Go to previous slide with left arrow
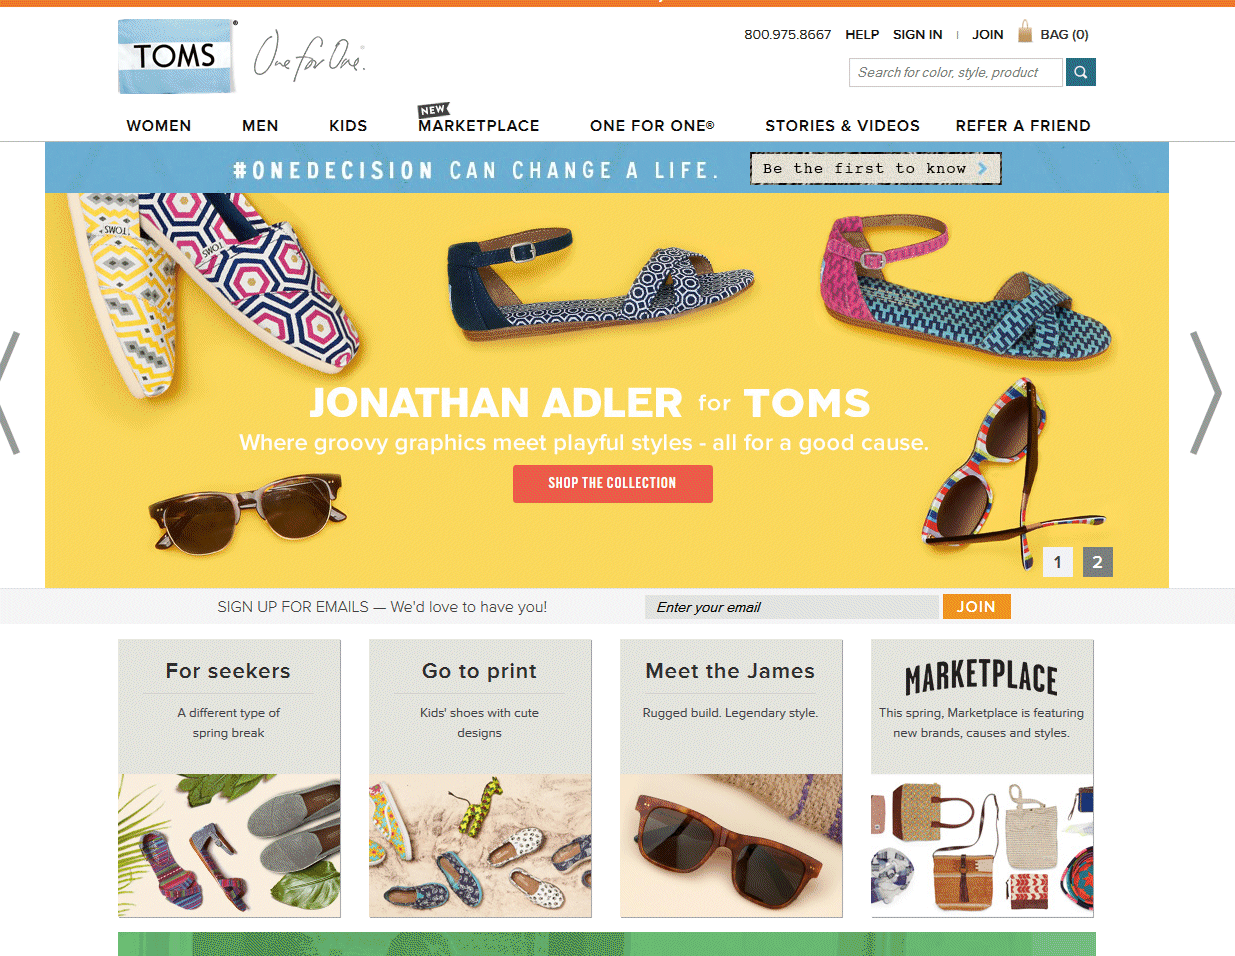1235x956 pixels. click(9, 393)
